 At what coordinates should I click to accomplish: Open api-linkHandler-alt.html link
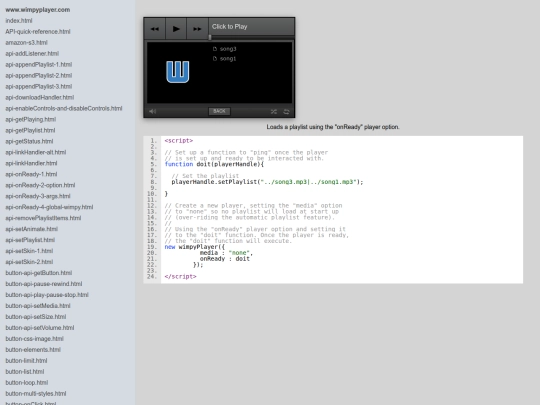[x=36, y=152]
